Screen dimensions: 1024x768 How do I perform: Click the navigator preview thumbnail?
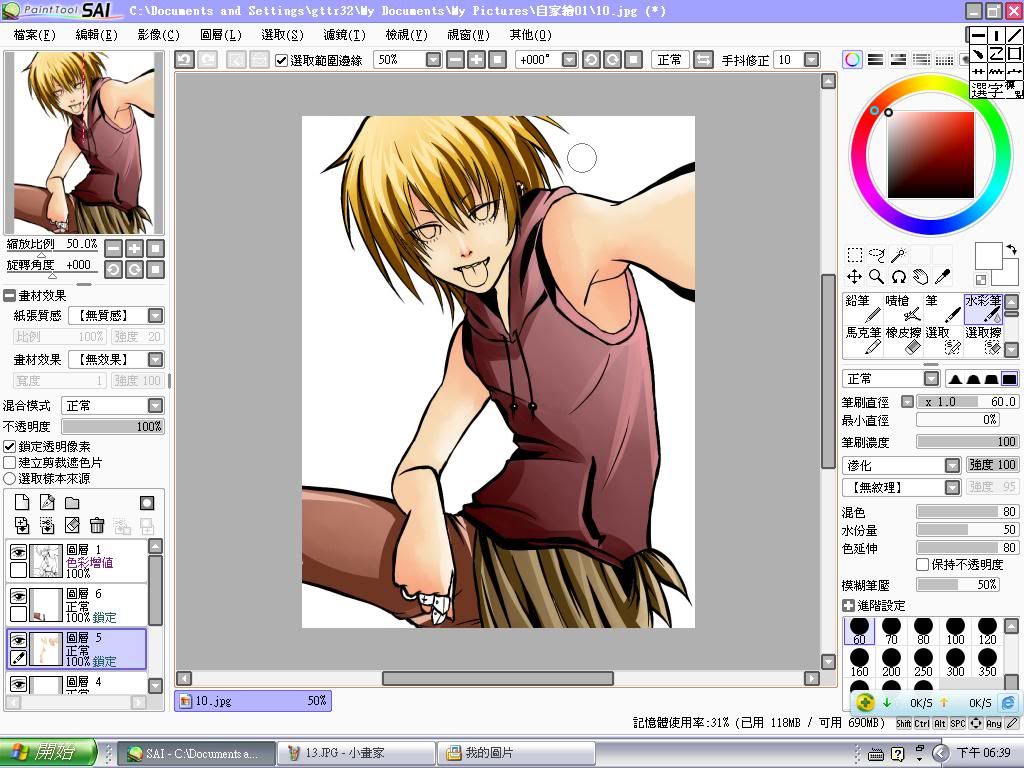pos(84,142)
